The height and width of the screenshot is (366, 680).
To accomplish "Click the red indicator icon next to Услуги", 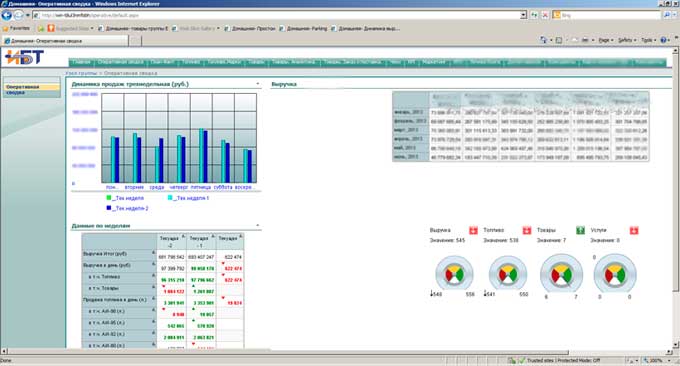I will point(634,230).
